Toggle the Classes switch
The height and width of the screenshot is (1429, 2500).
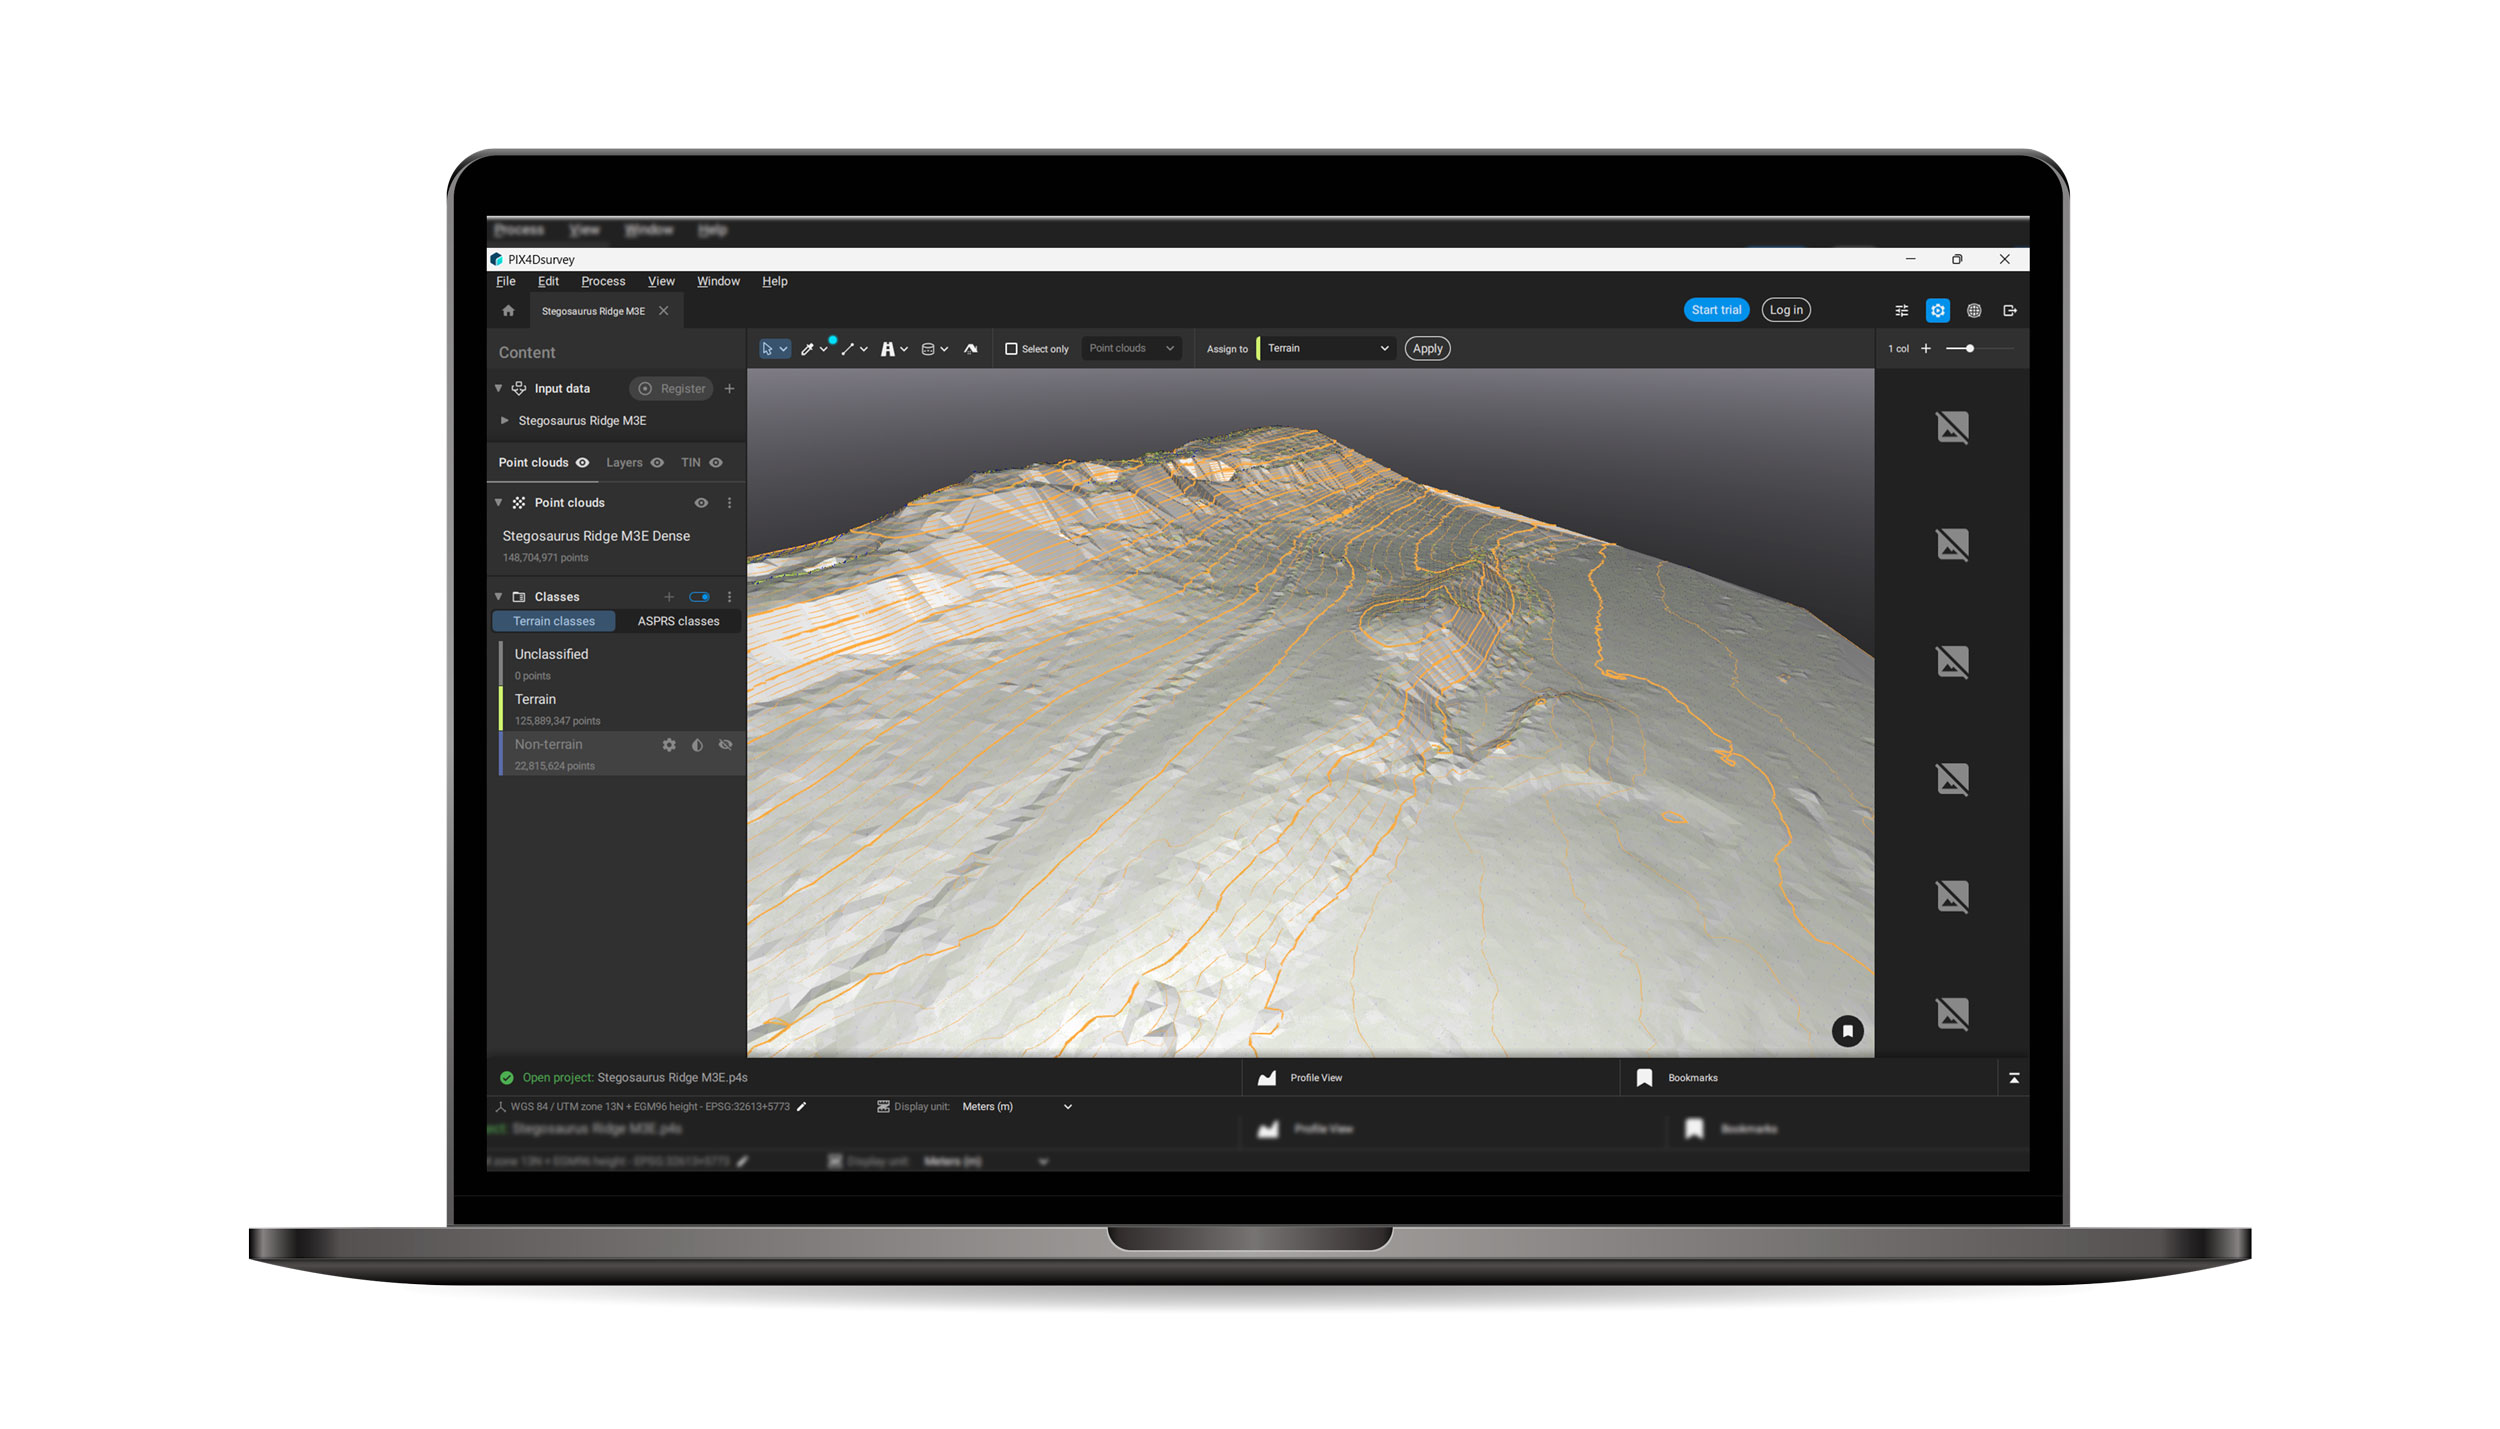point(699,597)
